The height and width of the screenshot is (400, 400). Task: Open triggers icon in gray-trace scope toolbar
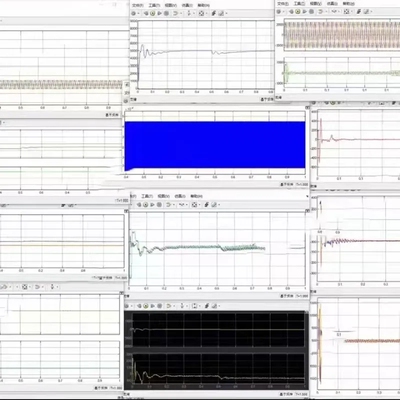point(213,13)
